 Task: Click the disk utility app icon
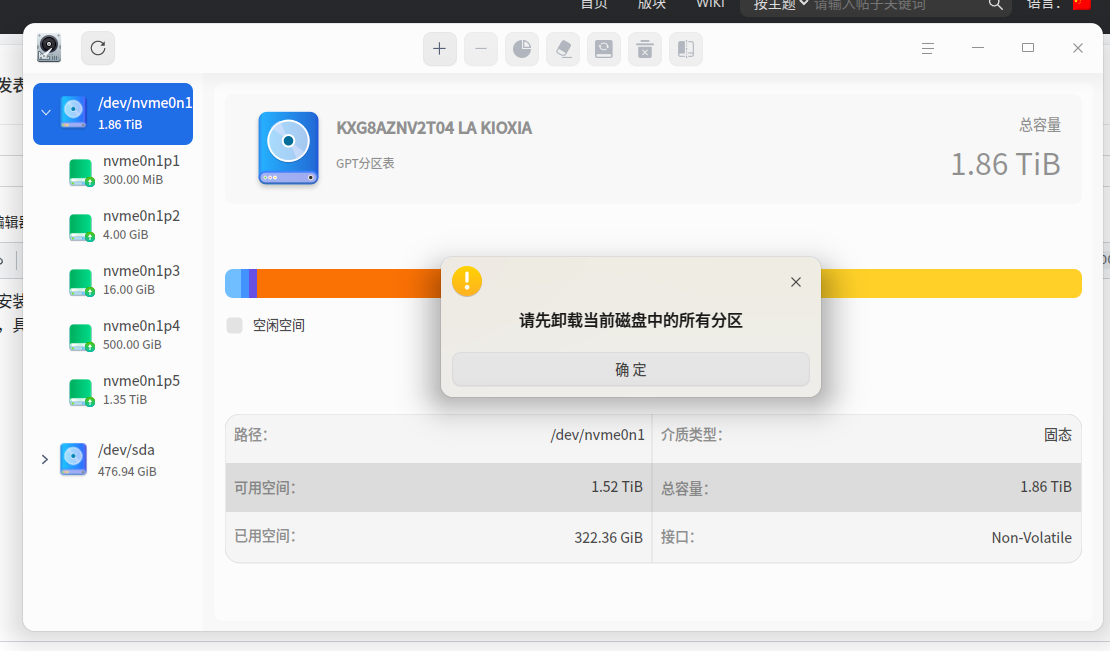click(49, 48)
